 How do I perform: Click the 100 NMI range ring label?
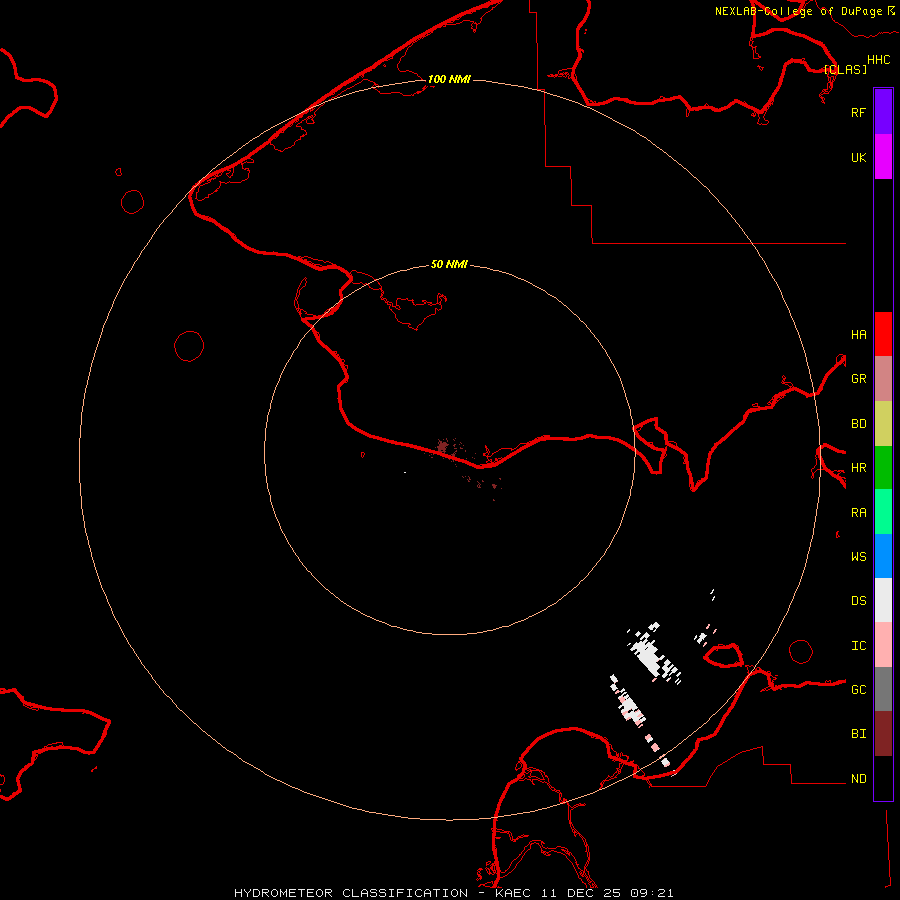coord(449,79)
